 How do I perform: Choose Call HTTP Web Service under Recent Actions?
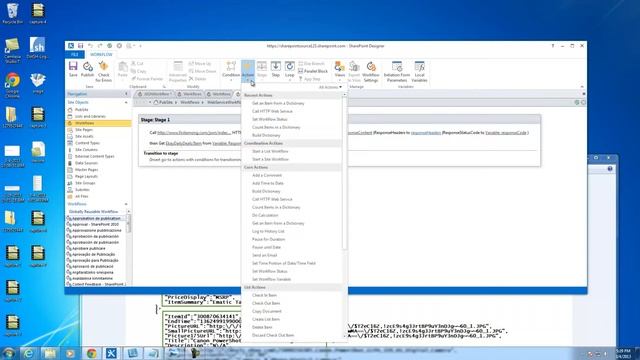tap(272, 111)
